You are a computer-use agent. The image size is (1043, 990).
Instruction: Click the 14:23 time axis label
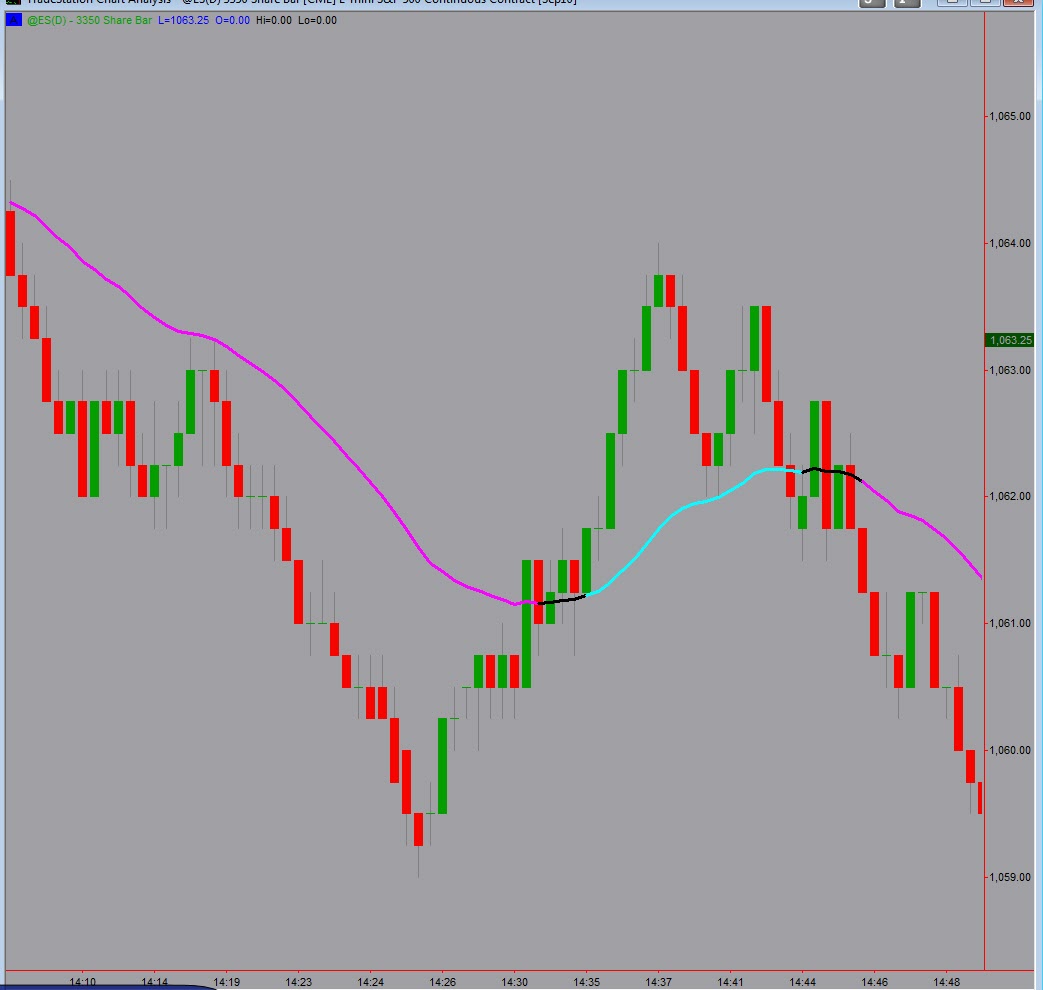point(299,982)
